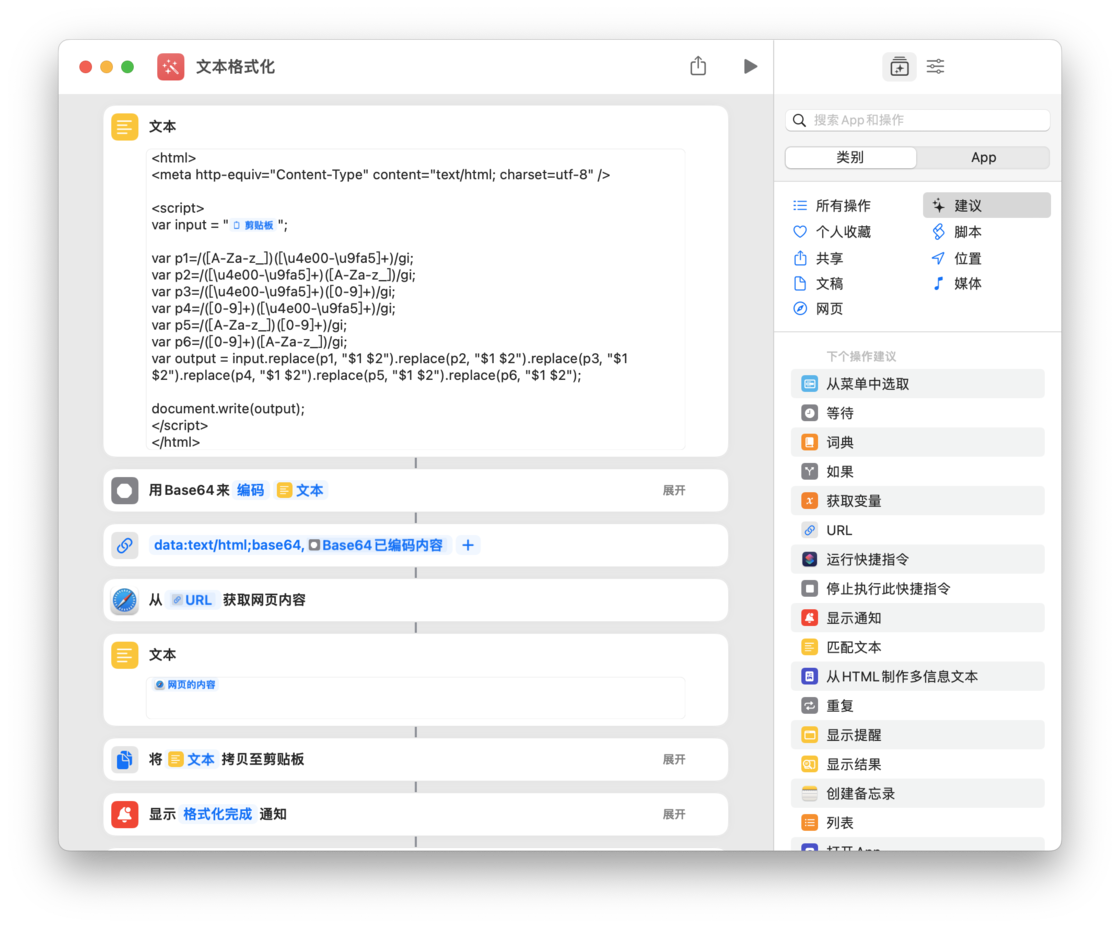Add 运行快捷指令 action

click(x=917, y=559)
